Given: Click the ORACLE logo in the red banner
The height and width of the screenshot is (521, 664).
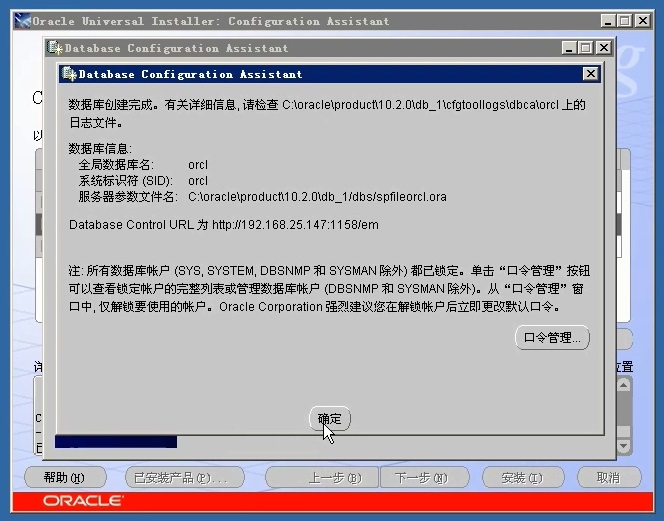Looking at the screenshot, I should pos(83,501).
